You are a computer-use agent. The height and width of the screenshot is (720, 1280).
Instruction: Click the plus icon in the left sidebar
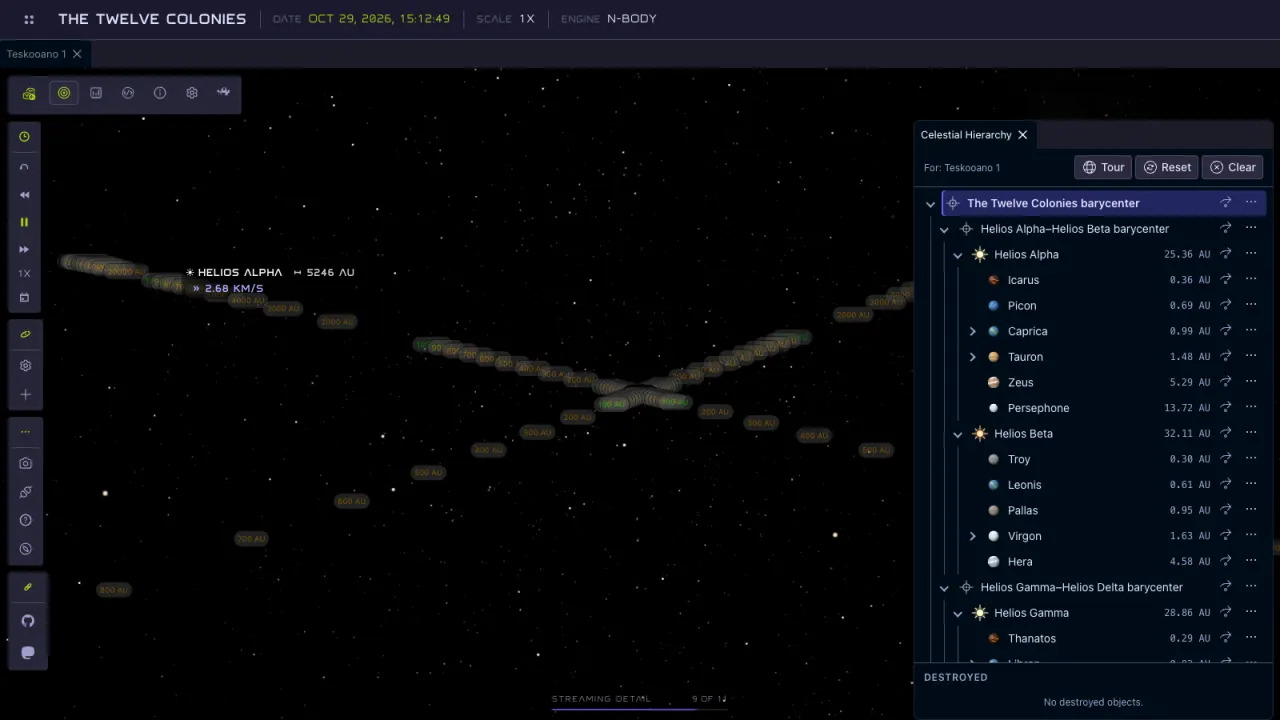[x=25, y=394]
